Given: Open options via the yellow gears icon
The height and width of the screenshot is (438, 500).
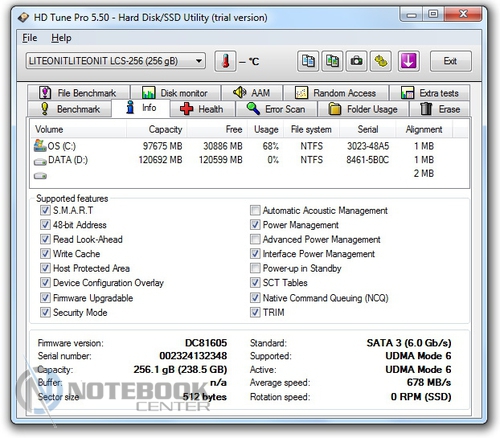Looking at the screenshot, I should click(x=381, y=61).
